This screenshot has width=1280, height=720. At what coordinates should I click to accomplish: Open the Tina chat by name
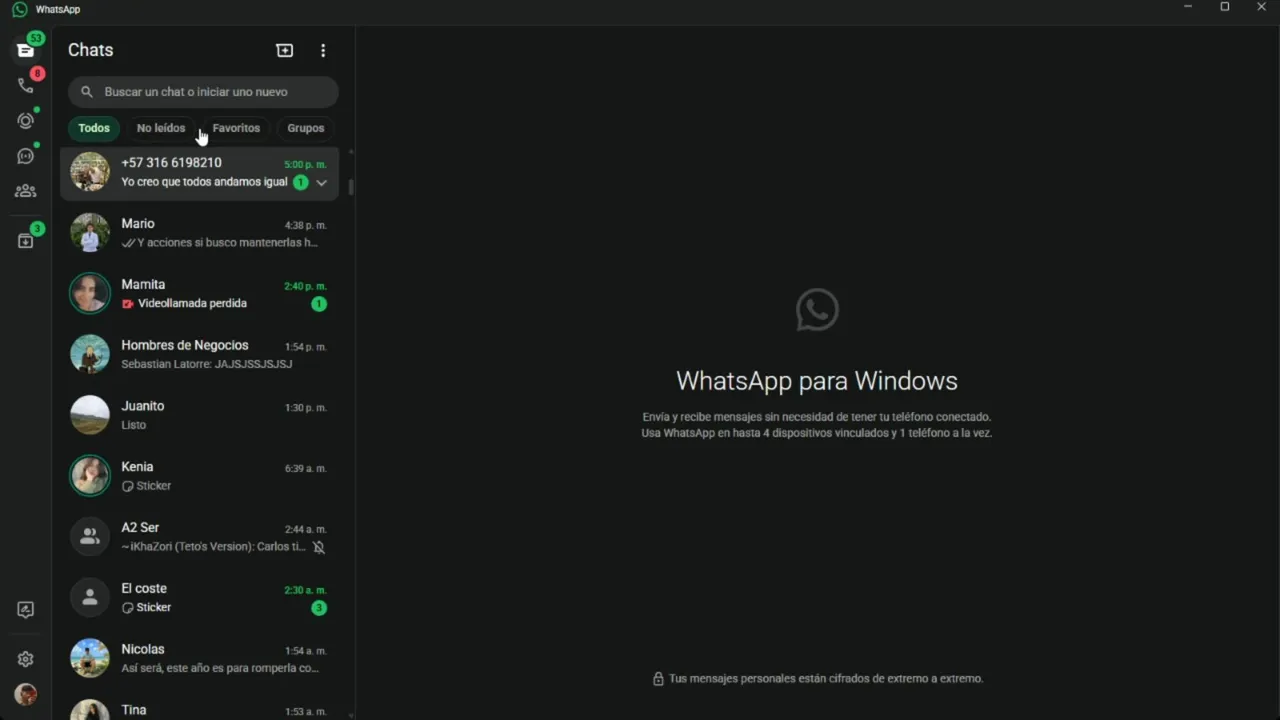134,710
